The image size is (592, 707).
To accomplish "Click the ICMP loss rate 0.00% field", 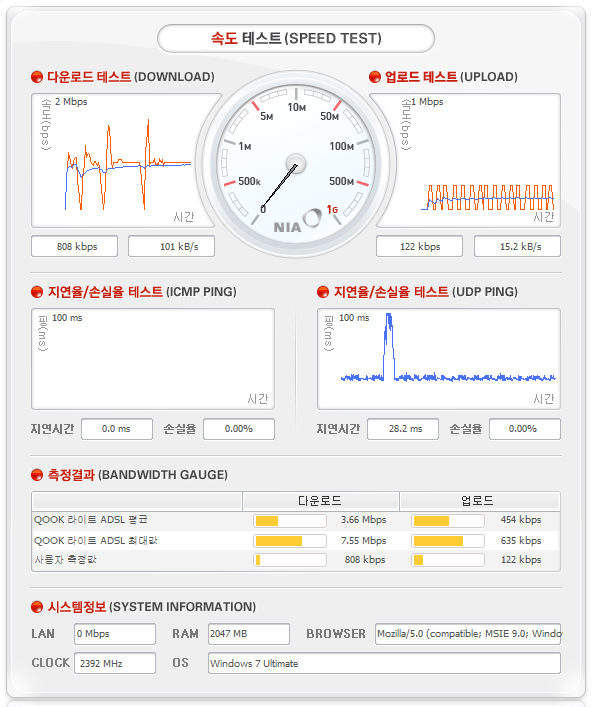I will (239, 429).
